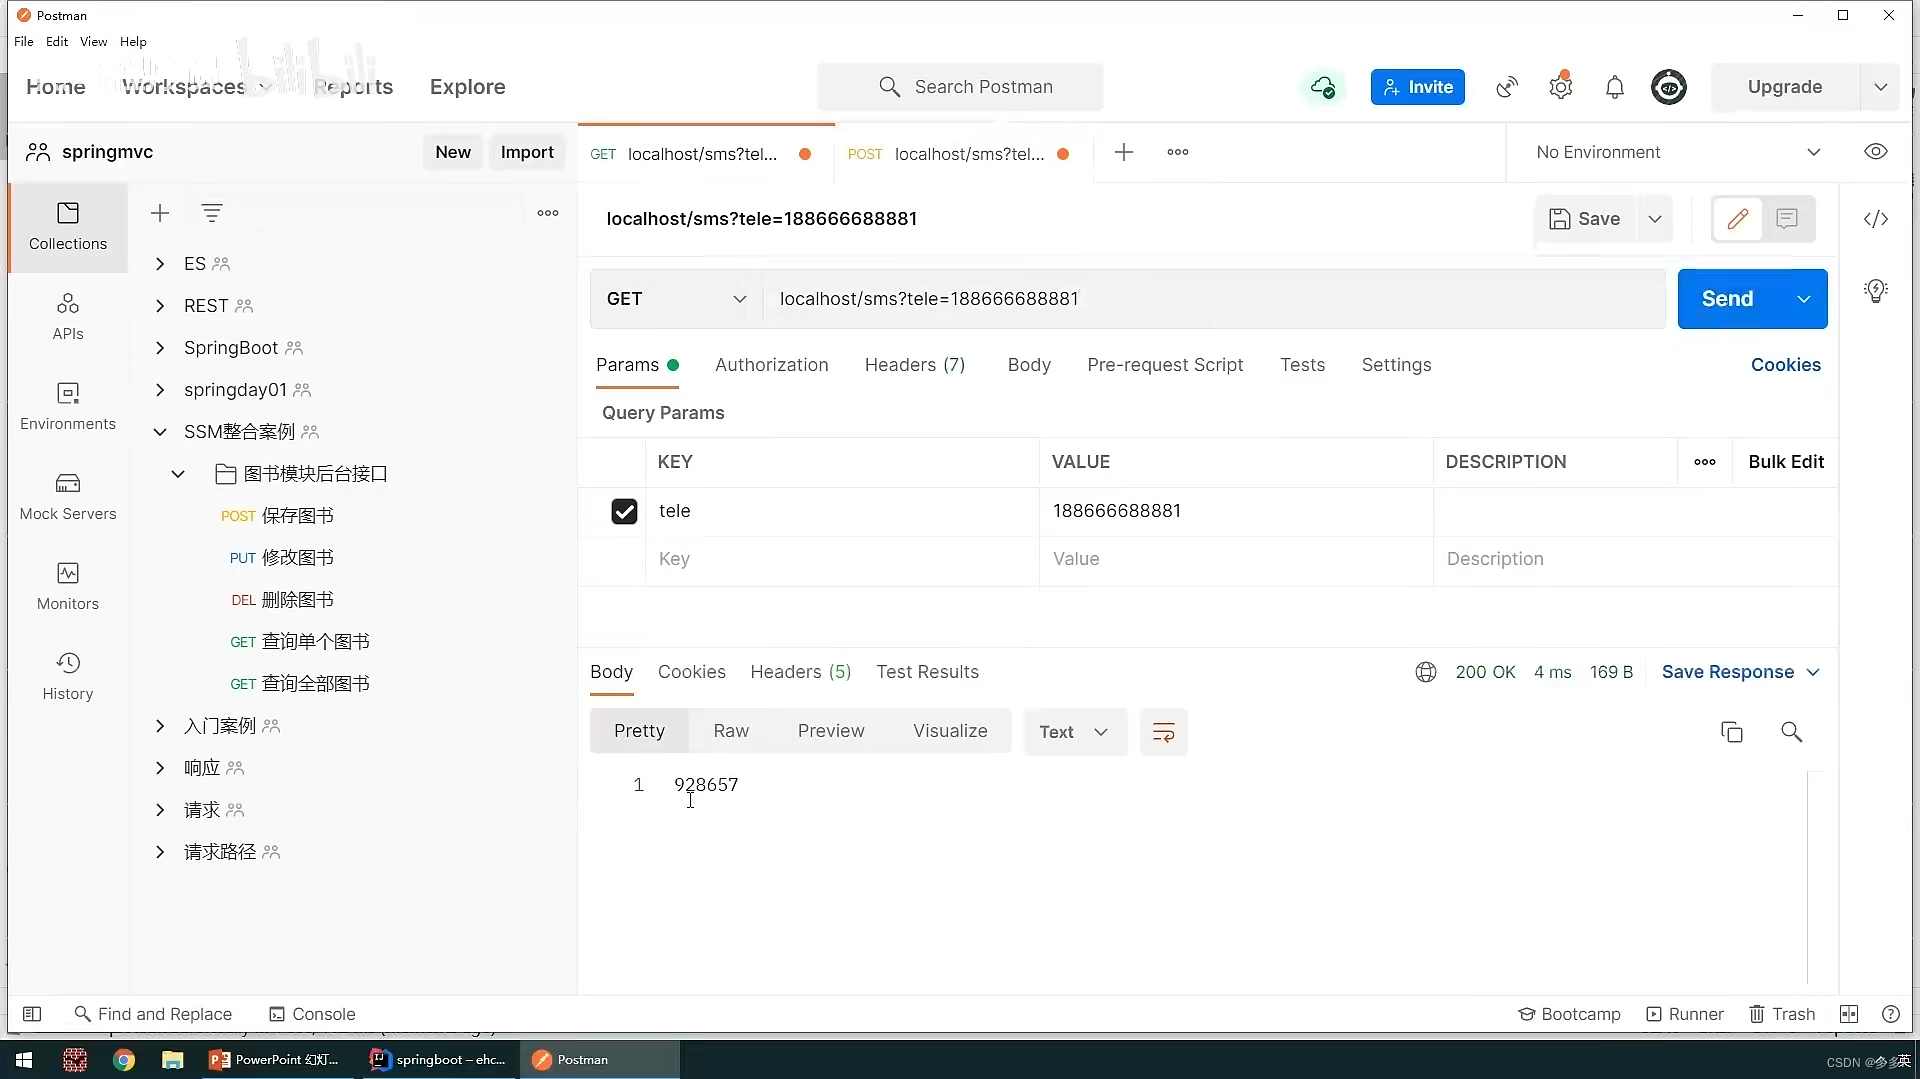The width and height of the screenshot is (1920, 1079).
Task: Collapse the SSM整合案例 collection
Action: (160, 432)
